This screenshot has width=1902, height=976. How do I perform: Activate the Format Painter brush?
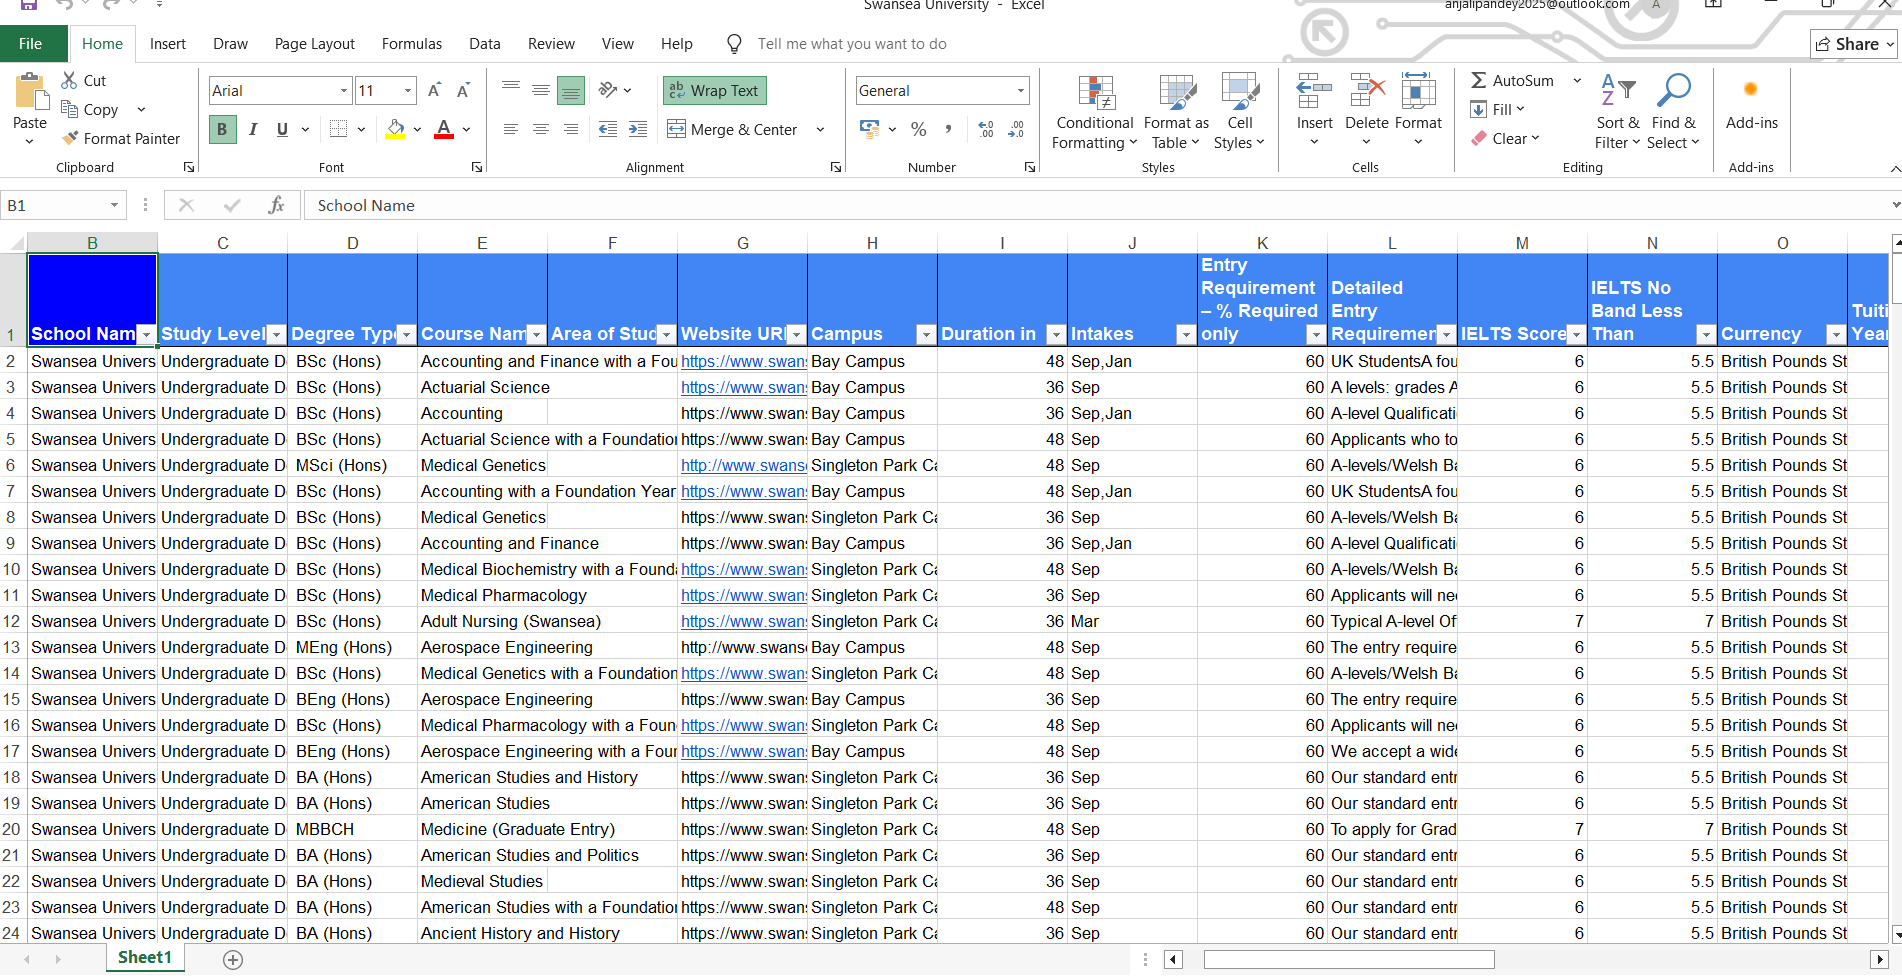70,138
